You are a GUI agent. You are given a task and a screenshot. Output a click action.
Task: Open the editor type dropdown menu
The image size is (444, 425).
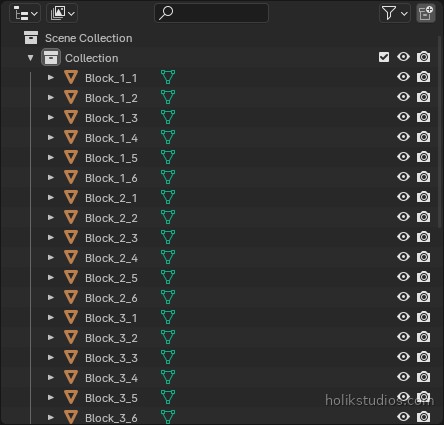click(25, 13)
